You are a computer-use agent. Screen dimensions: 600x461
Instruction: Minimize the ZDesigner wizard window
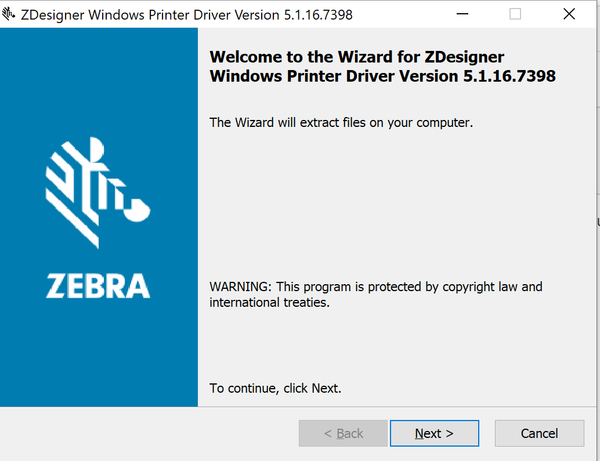click(x=462, y=15)
